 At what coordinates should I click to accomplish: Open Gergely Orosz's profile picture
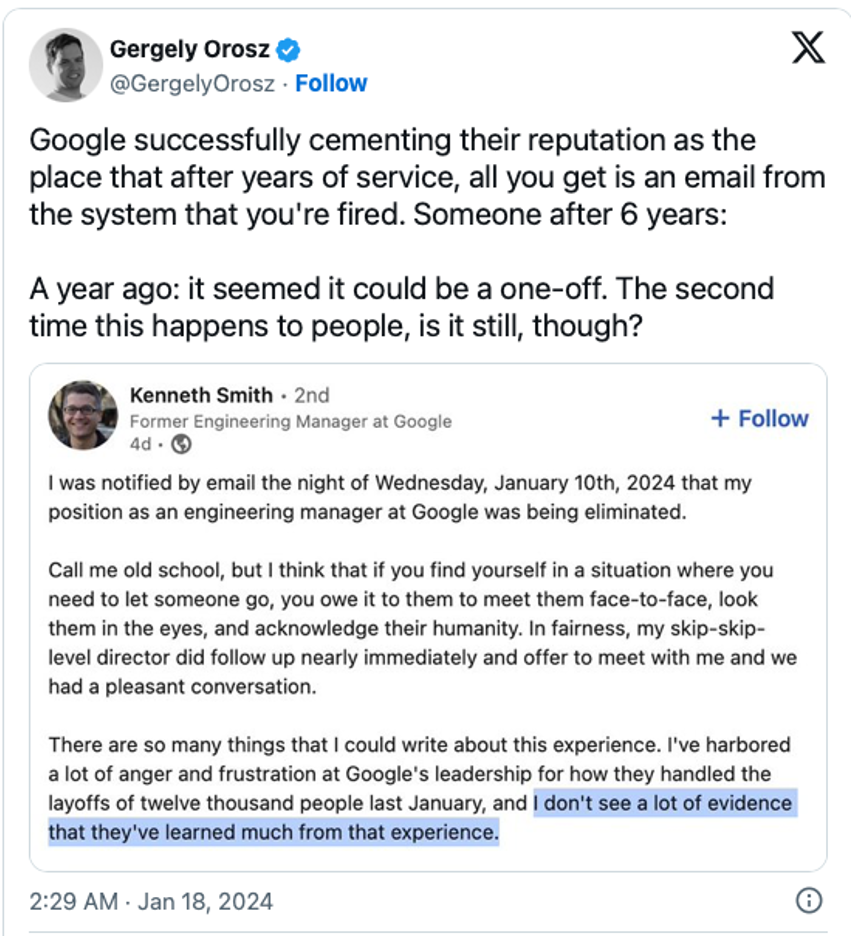coord(66,65)
